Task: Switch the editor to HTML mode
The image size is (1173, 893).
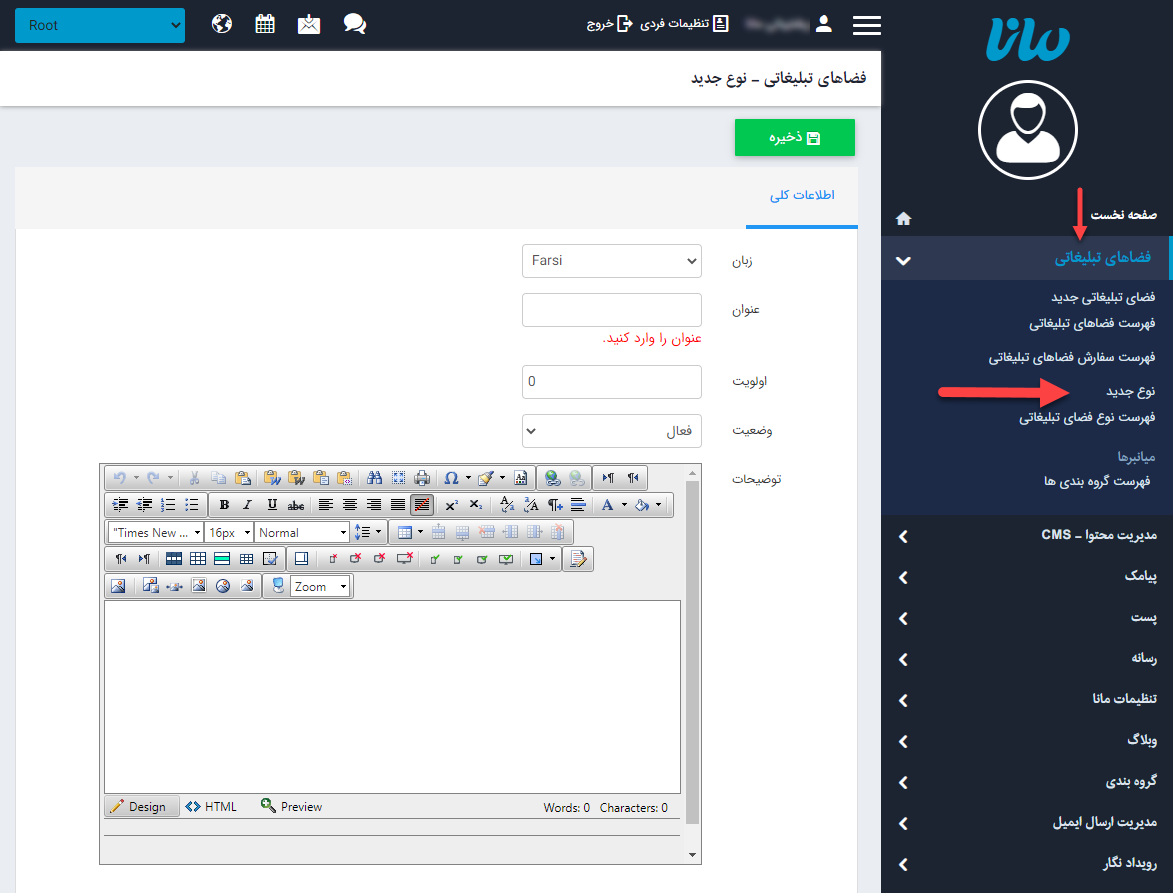Action: [x=211, y=806]
